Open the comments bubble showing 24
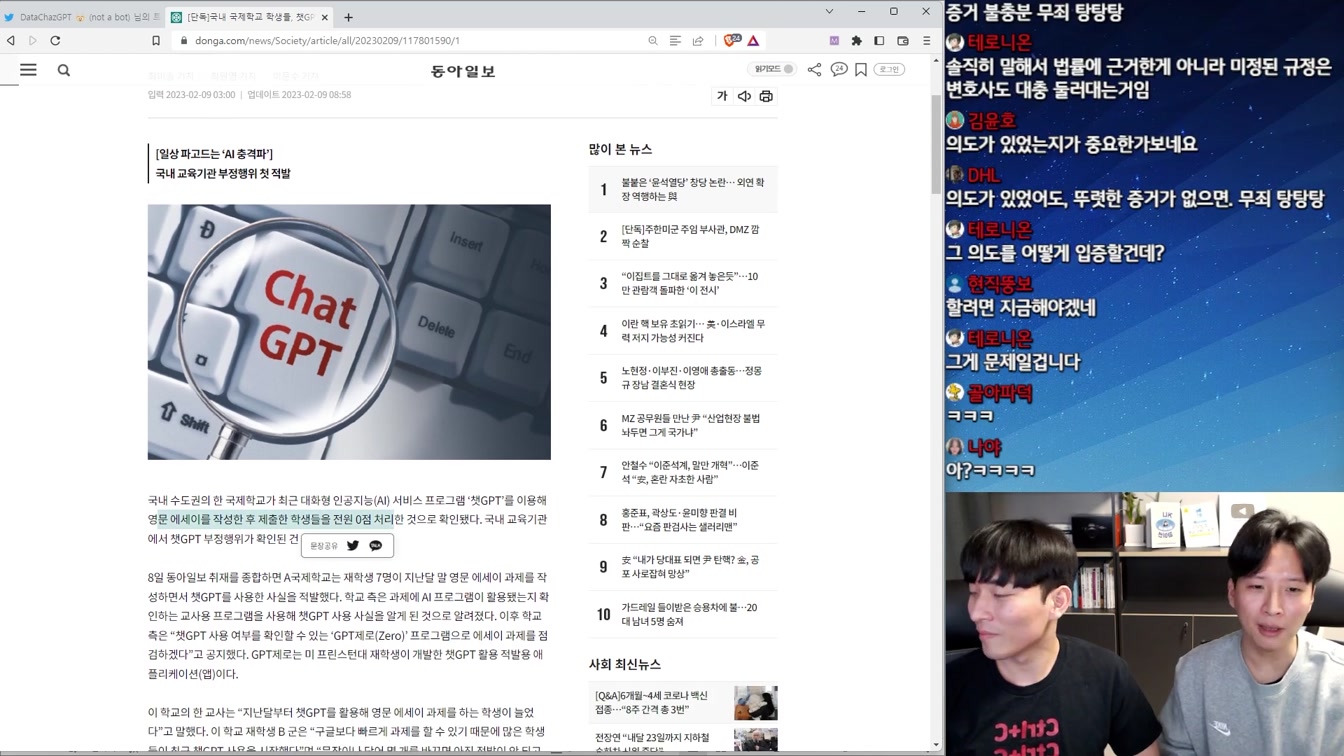 tap(839, 69)
